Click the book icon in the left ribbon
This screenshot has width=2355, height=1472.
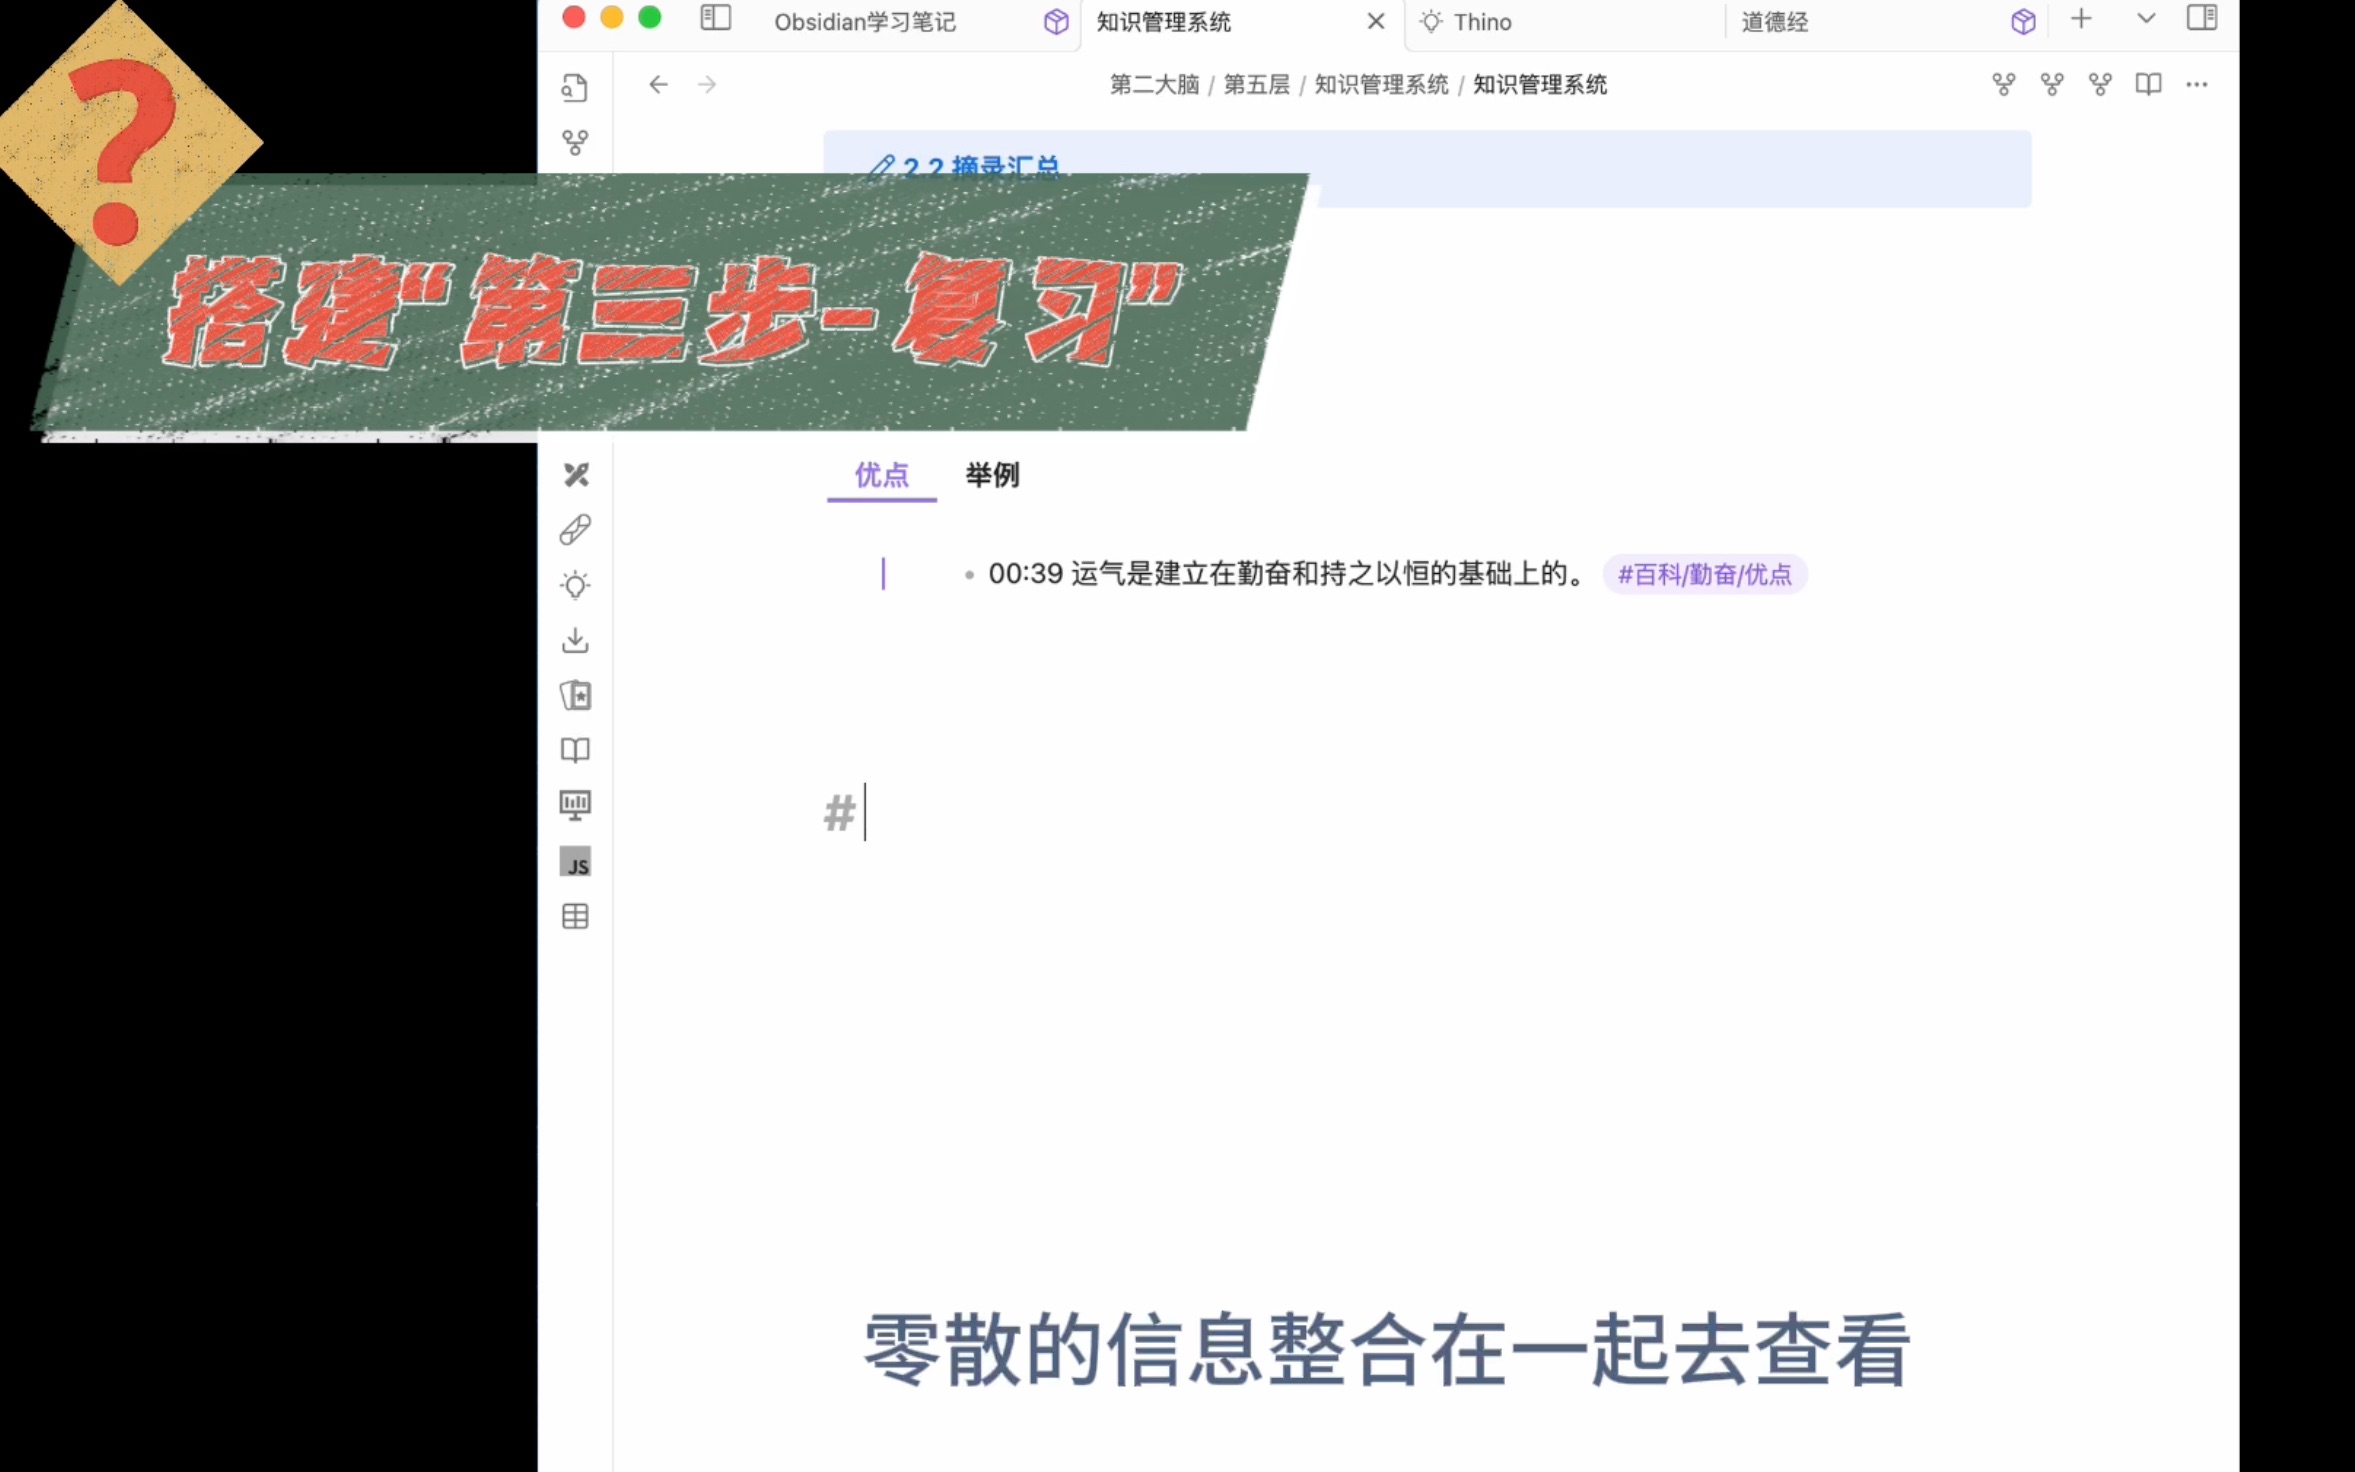point(575,750)
